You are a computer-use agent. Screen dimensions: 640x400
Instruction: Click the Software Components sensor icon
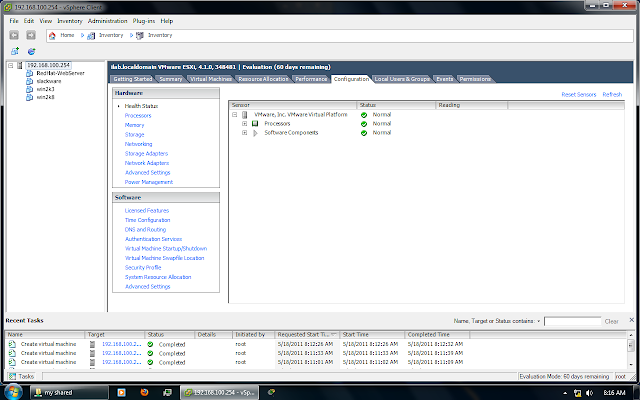[x=255, y=133]
